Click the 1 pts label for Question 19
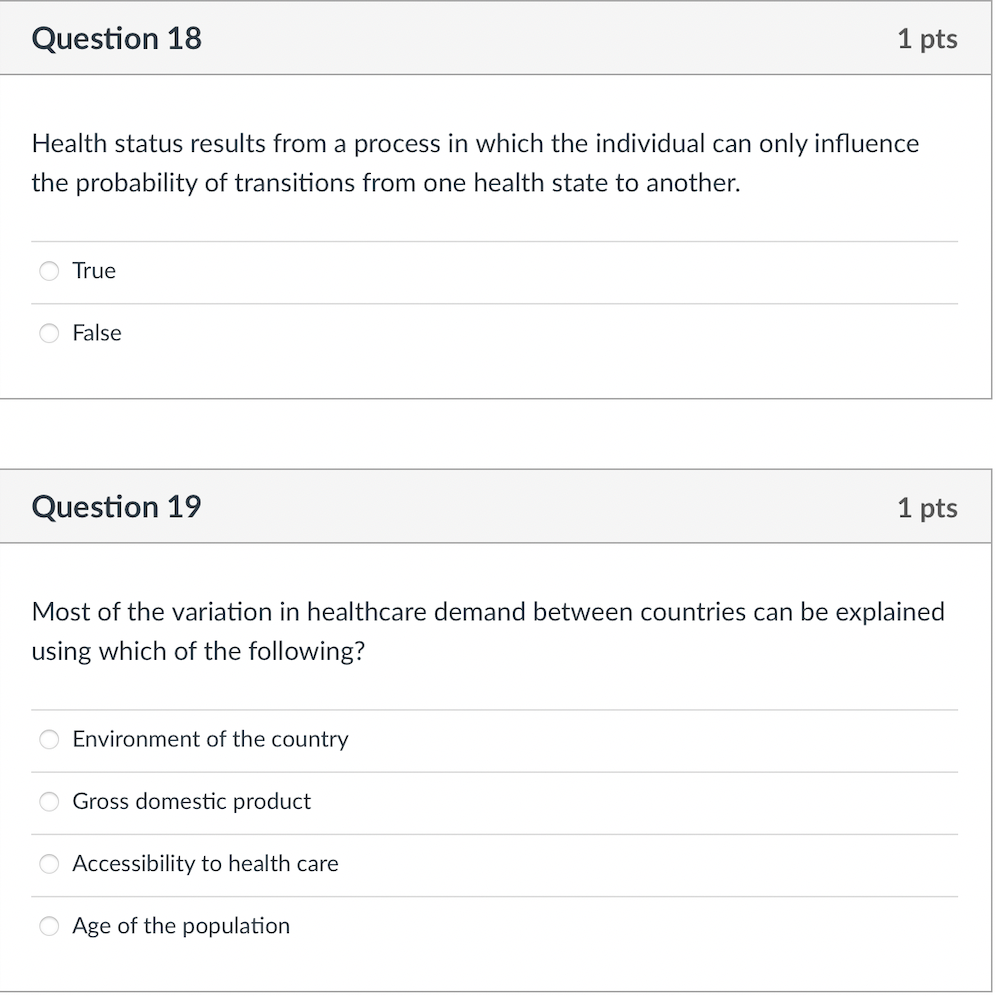Viewport: 996px width, 996px height. (x=928, y=507)
